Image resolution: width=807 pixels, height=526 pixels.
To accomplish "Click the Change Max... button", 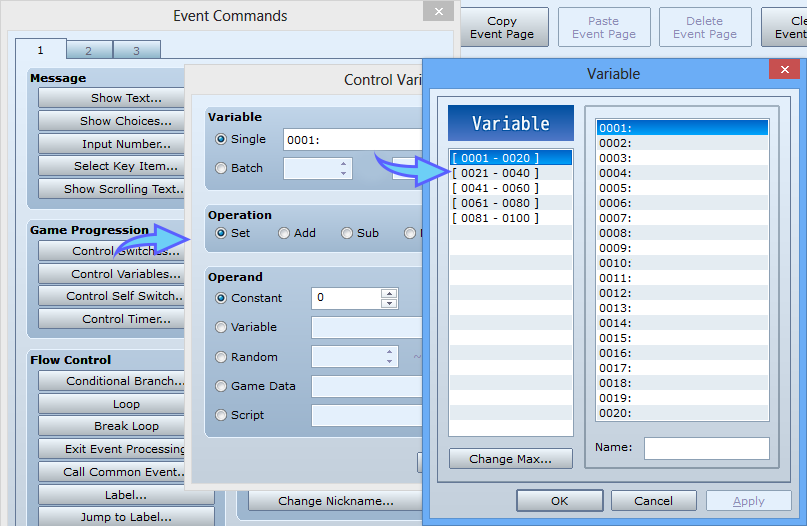I will tap(510, 459).
